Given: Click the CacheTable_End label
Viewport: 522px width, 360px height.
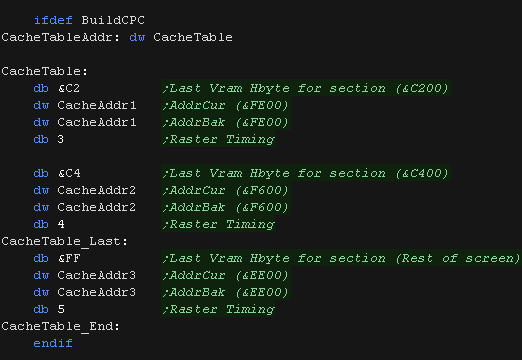Looking at the screenshot, I should 60,326.
